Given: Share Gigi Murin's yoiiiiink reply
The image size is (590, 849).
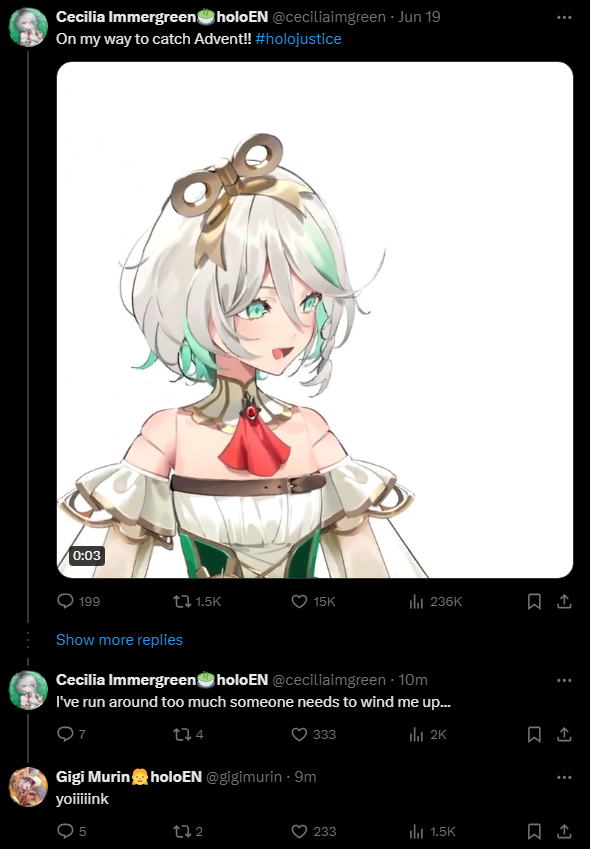Looking at the screenshot, I should tap(564, 831).
